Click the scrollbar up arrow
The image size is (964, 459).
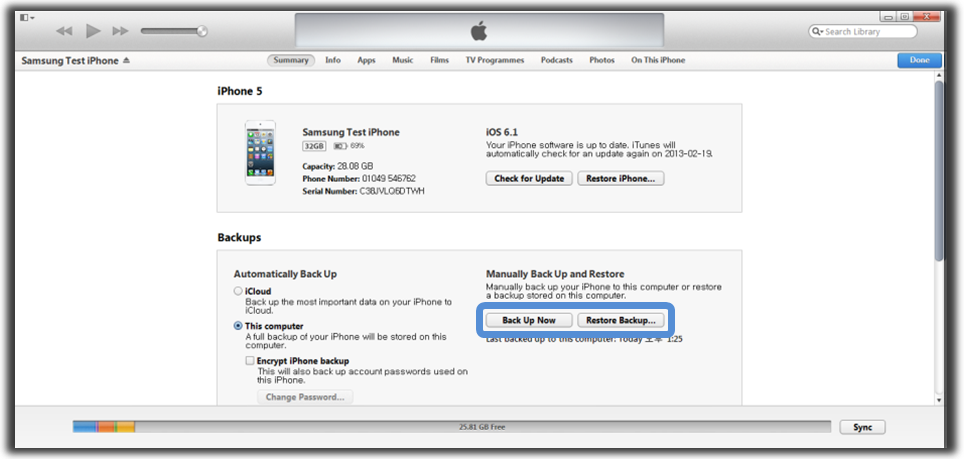point(939,76)
